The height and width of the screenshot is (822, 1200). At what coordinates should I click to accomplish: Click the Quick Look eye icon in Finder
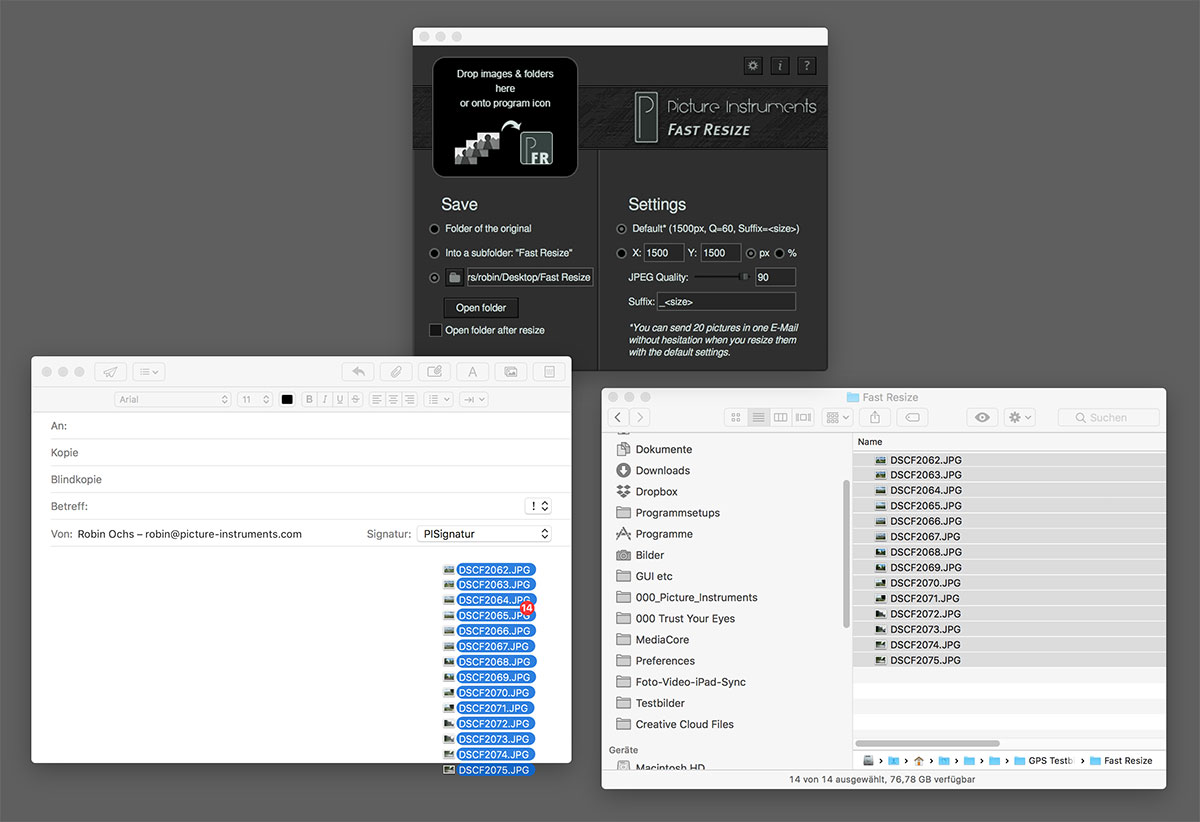982,417
